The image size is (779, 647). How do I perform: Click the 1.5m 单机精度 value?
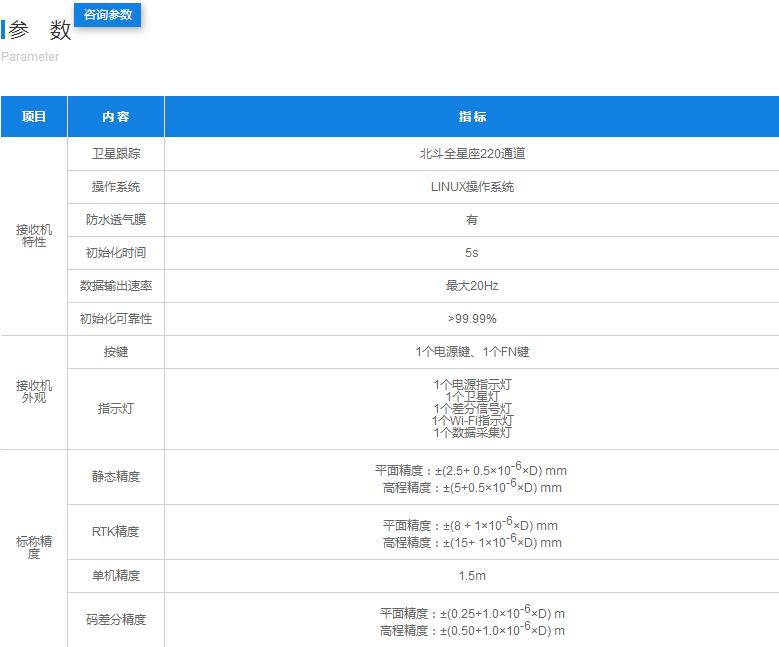pos(472,576)
